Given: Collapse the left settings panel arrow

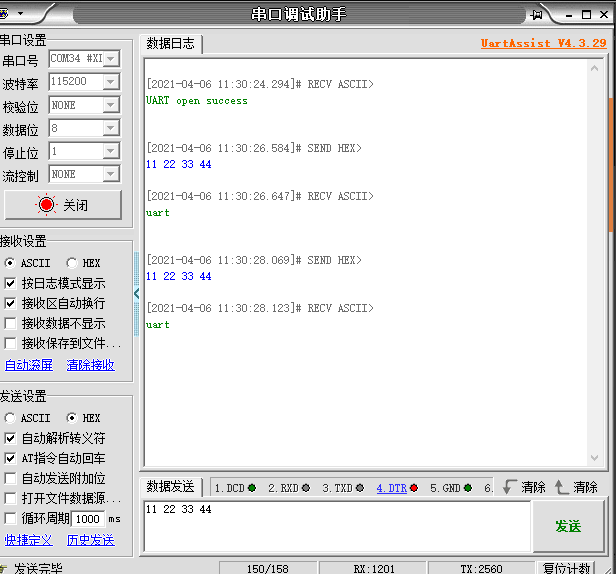Looking at the screenshot, I should click(x=136, y=293).
